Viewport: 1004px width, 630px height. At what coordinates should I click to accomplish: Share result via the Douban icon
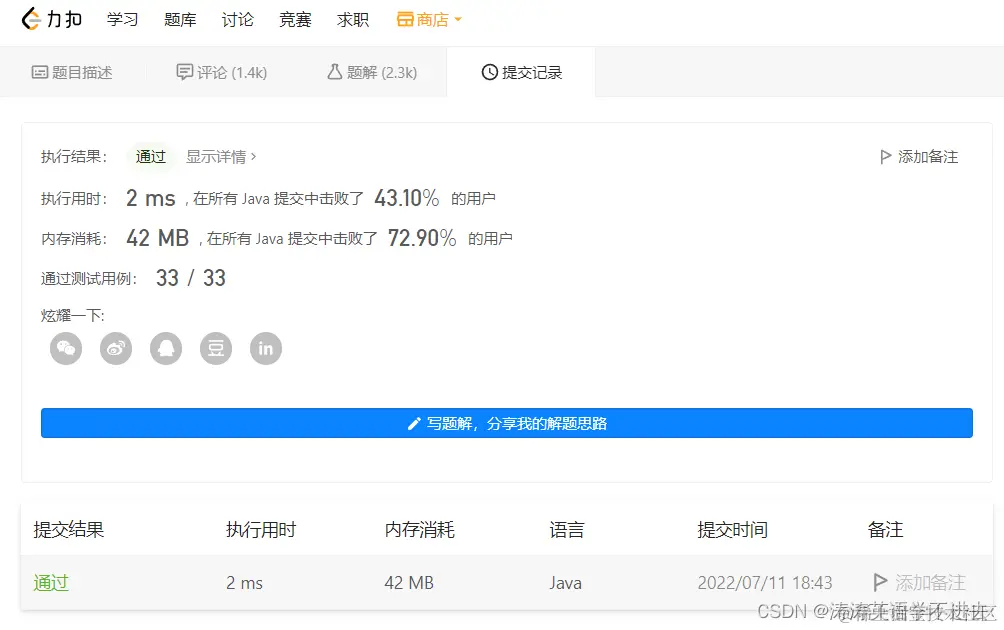pyautogui.click(x=216, y=348)
